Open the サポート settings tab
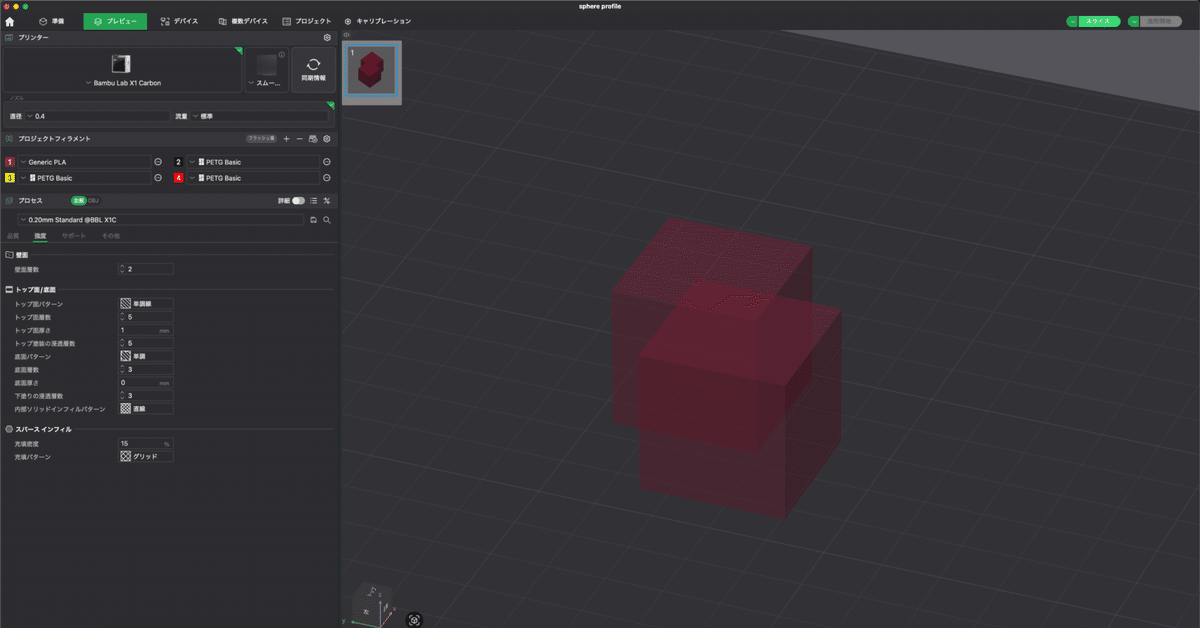The width and height of the screenshot is (1200, 628). pyautogui.click(x=73, y=235)
